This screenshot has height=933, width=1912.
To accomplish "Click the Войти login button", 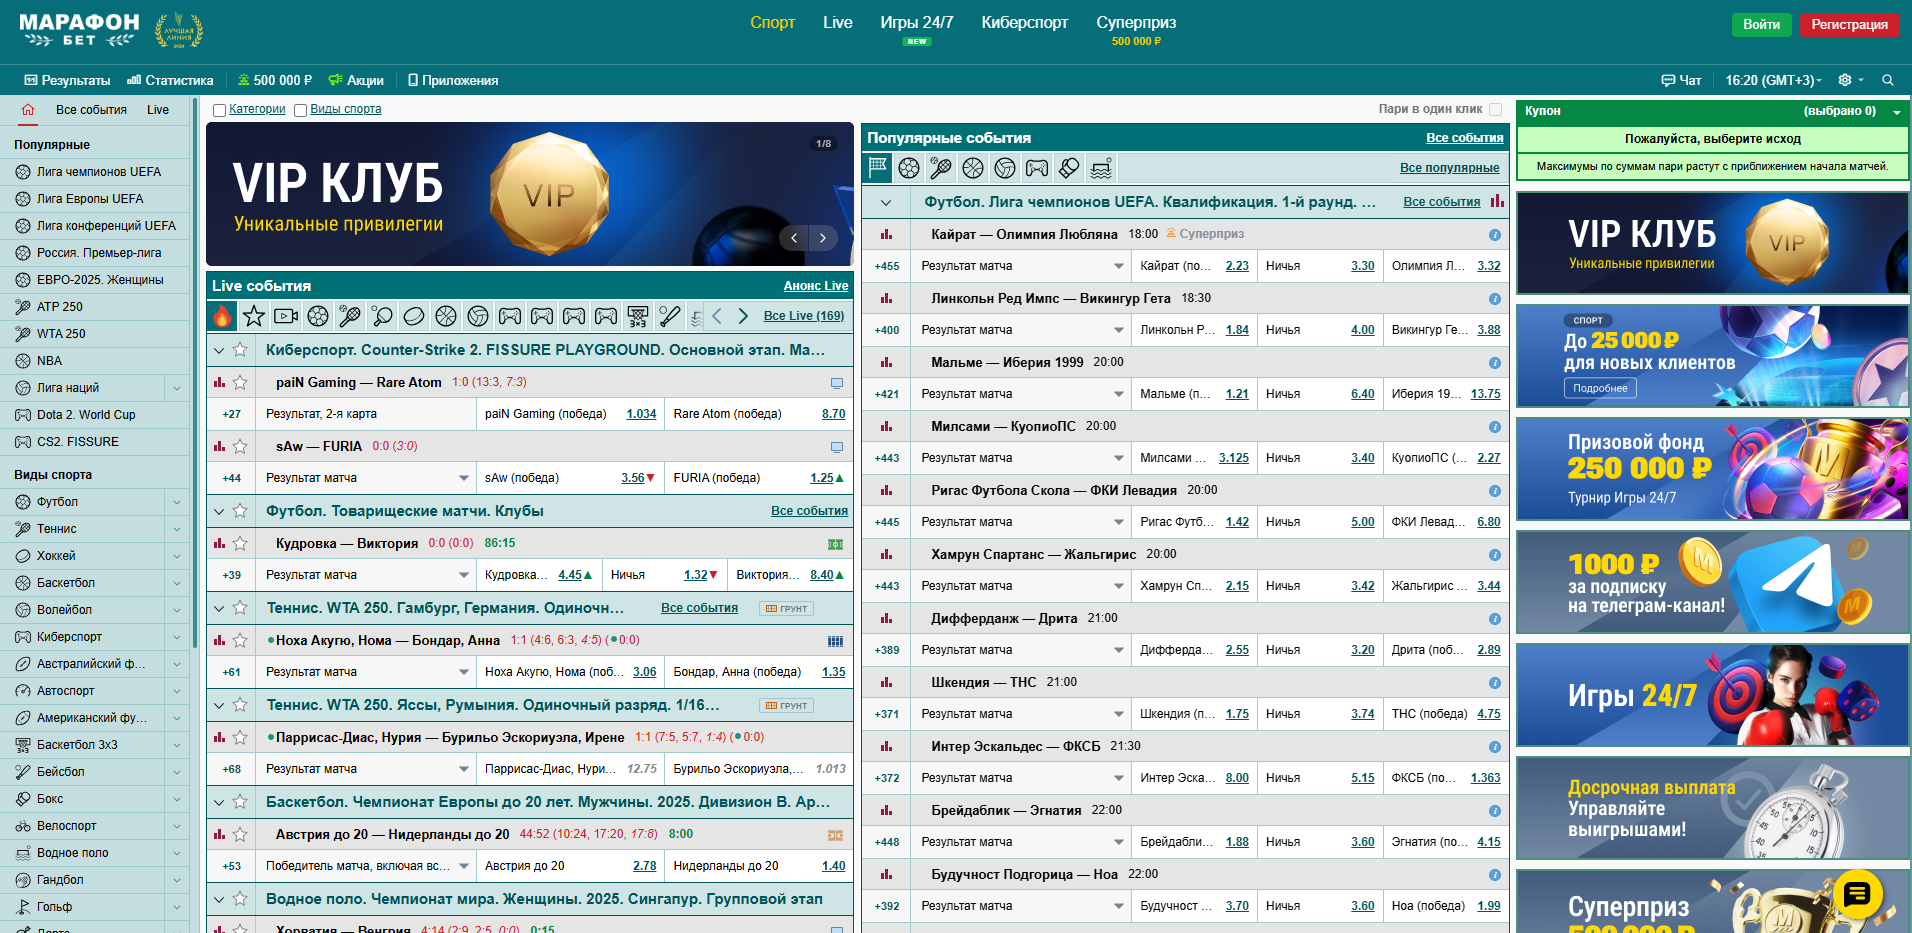I will 1761,24.
